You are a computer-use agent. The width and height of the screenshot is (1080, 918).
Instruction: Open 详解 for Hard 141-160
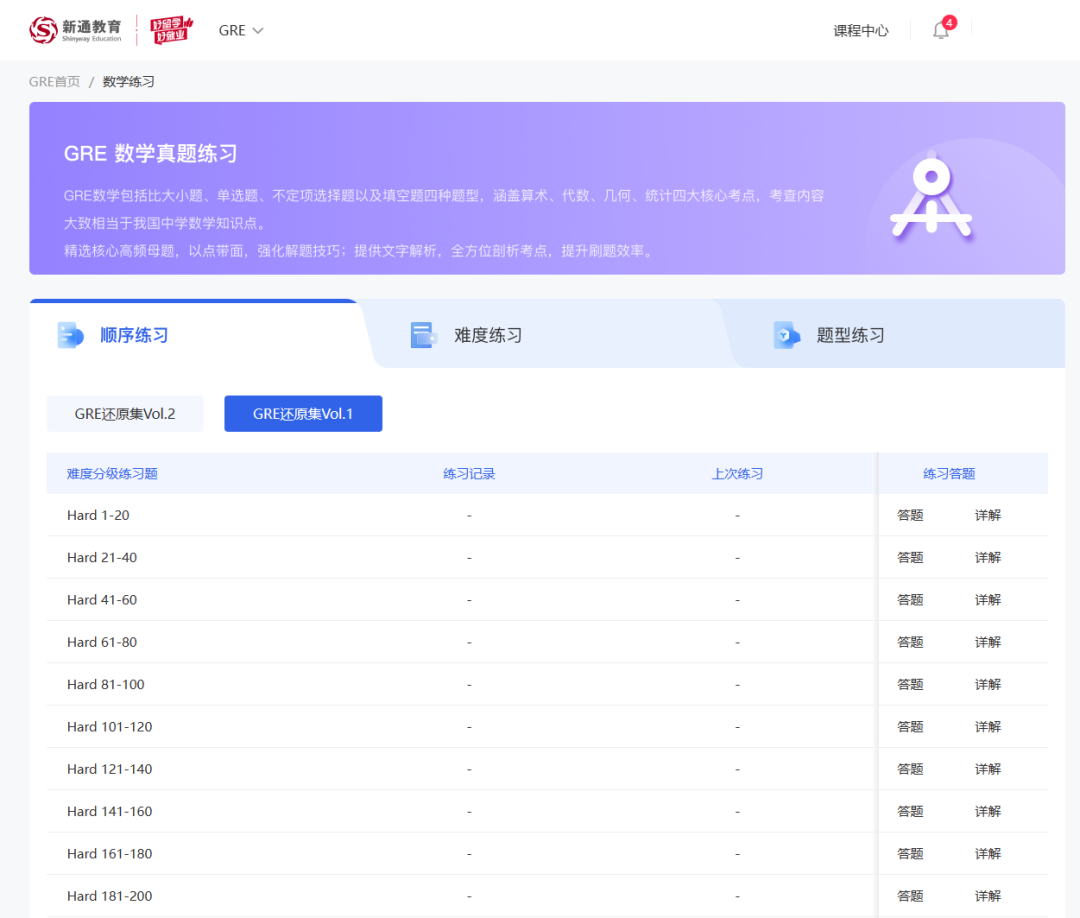[x=988, y=812]
